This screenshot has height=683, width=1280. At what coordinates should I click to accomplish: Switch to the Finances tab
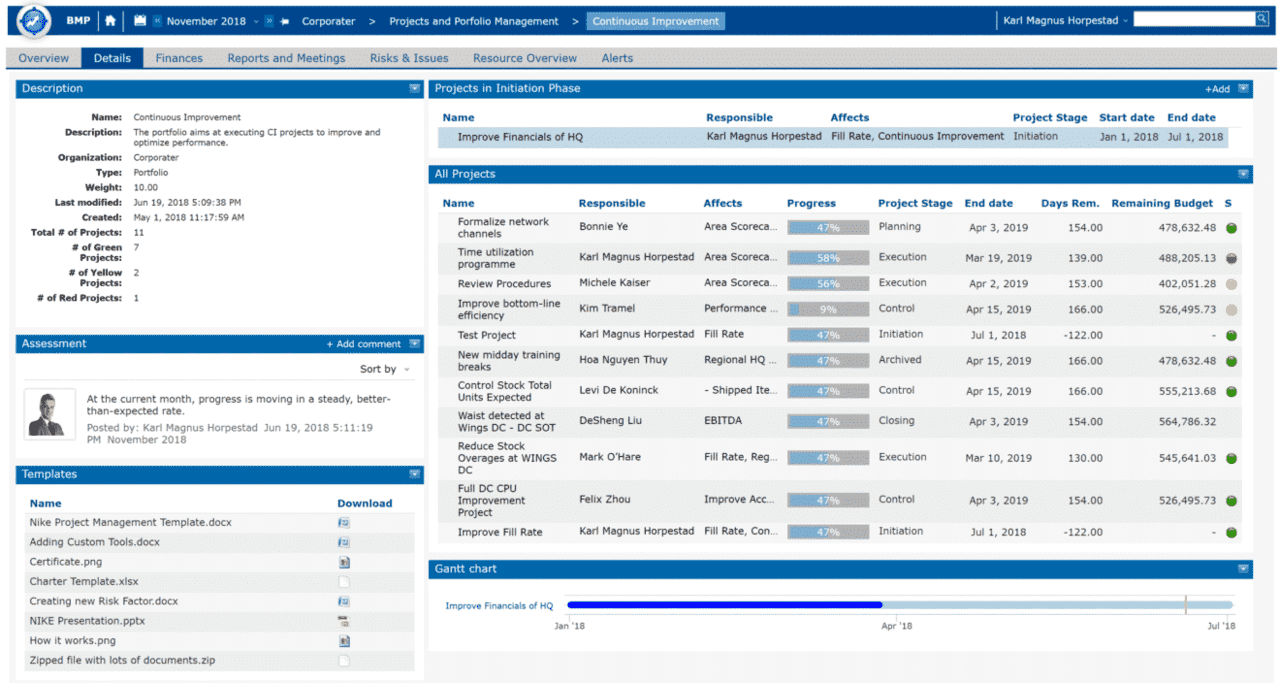pos(179,58)
